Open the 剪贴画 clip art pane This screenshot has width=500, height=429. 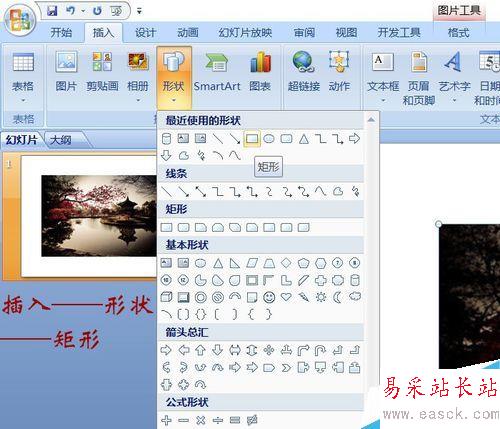coord(102,72)
